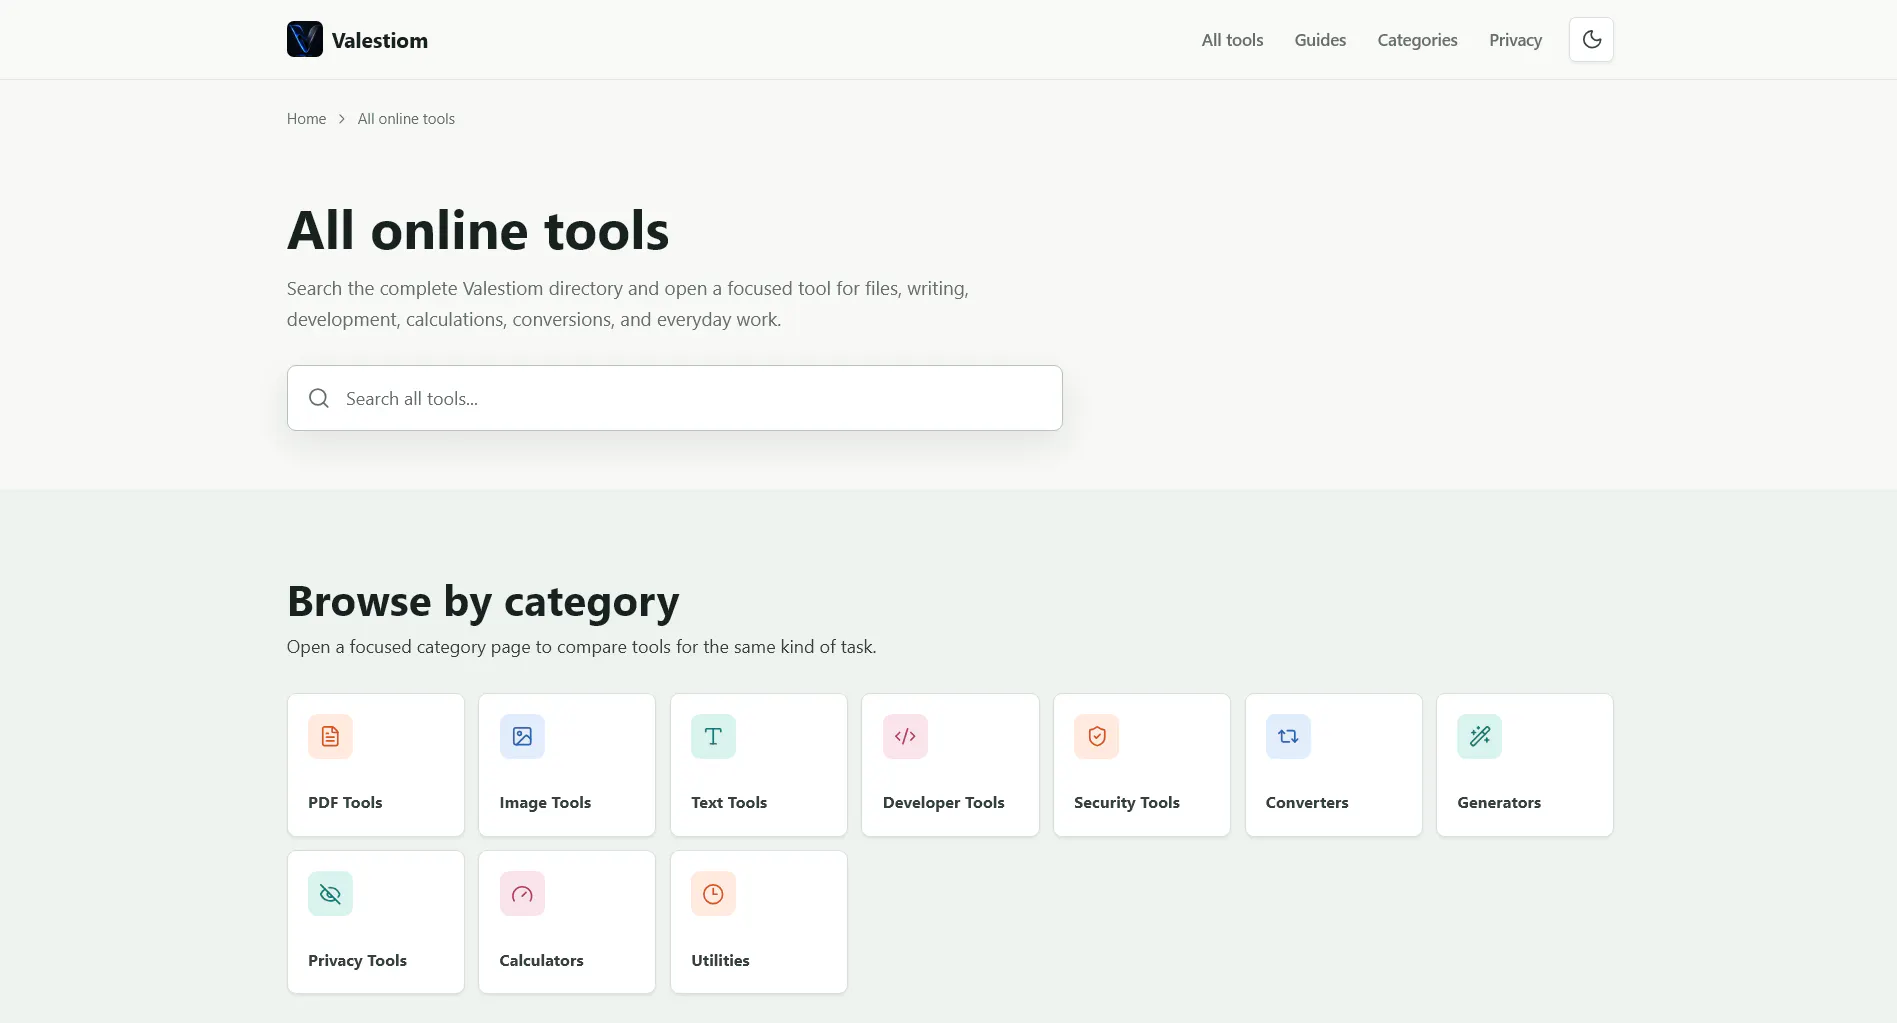The image size is (1897, 1023).
Task: Open the Calculators category label
Action: click(541, 960)
